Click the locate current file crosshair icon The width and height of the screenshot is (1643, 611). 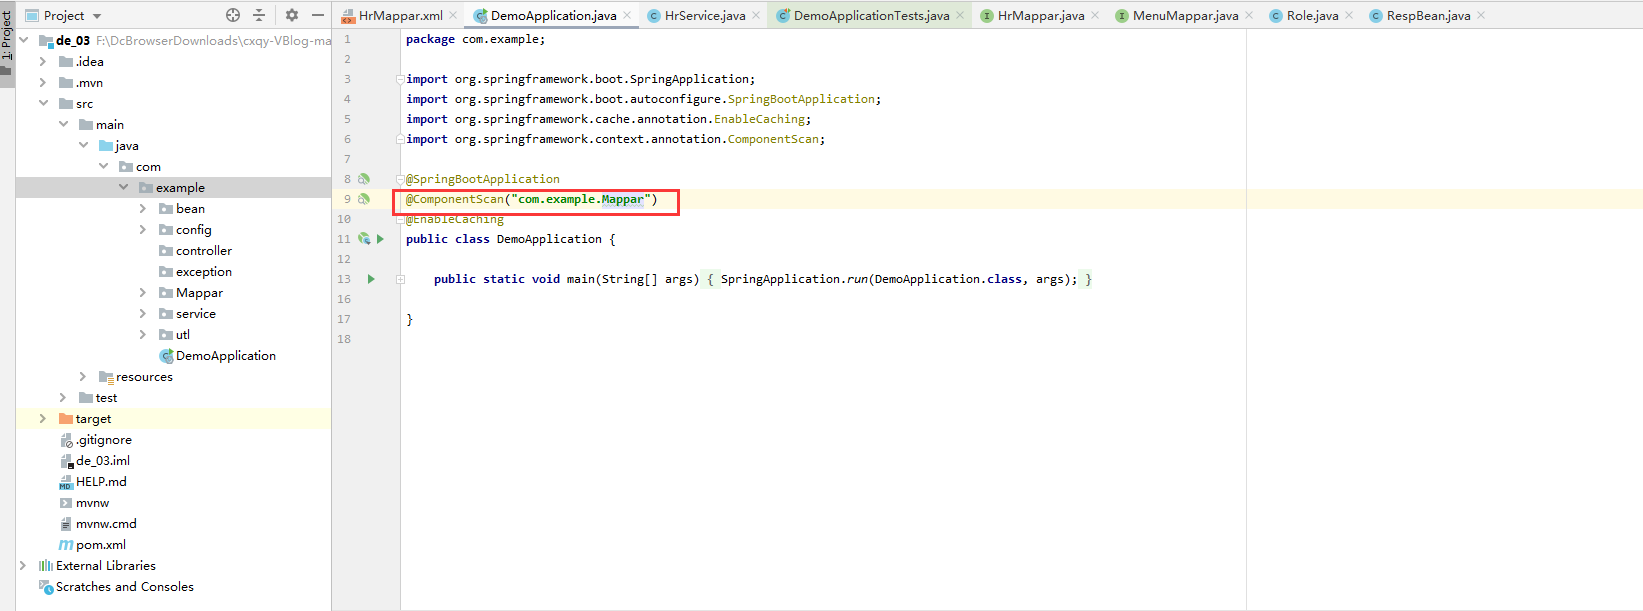point(233,15)
